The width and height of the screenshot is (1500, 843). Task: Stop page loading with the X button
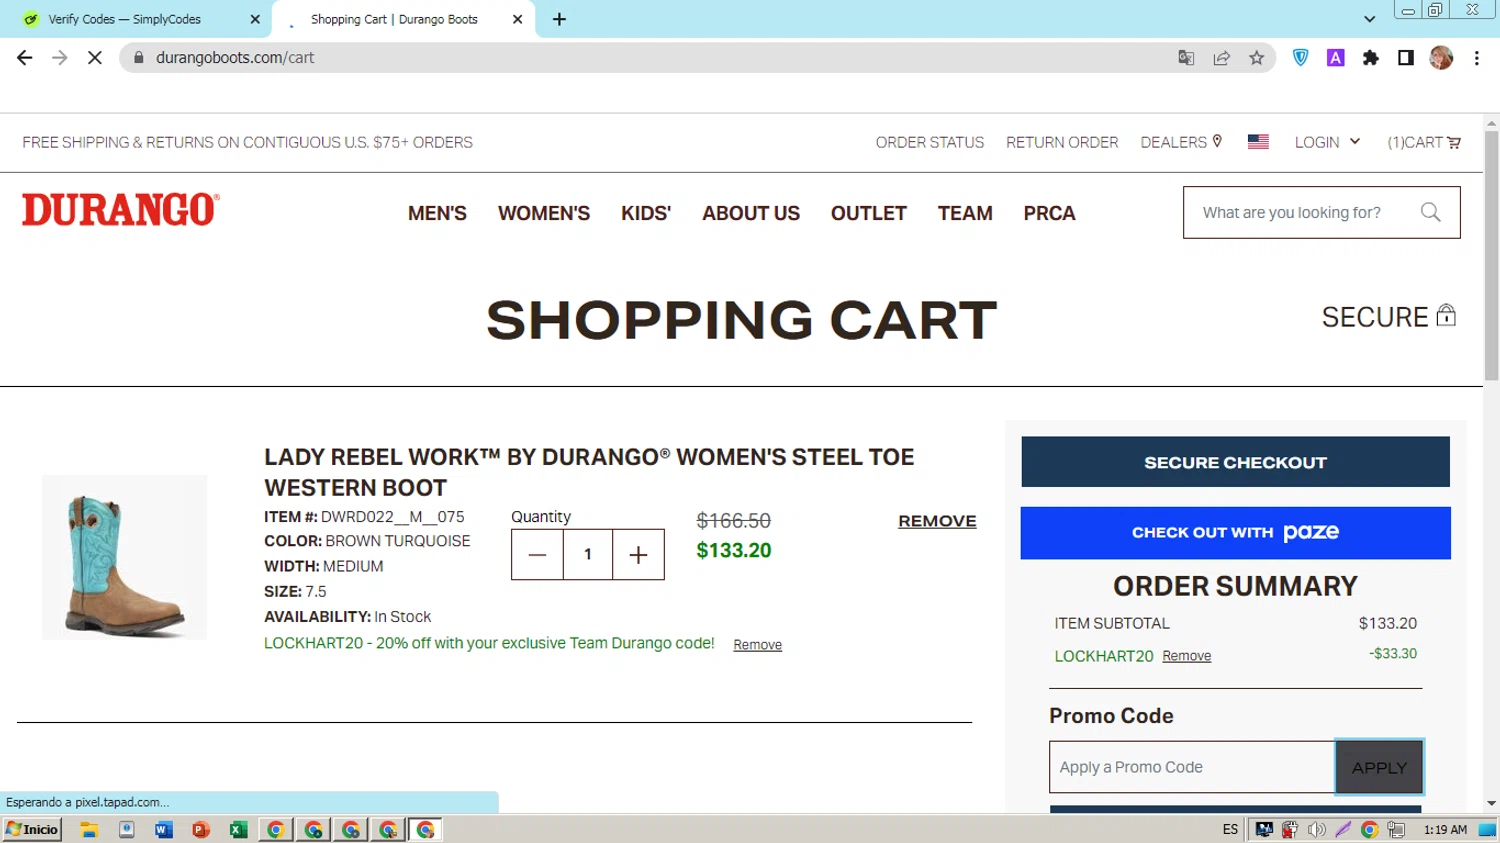click(x=95, y=58)
